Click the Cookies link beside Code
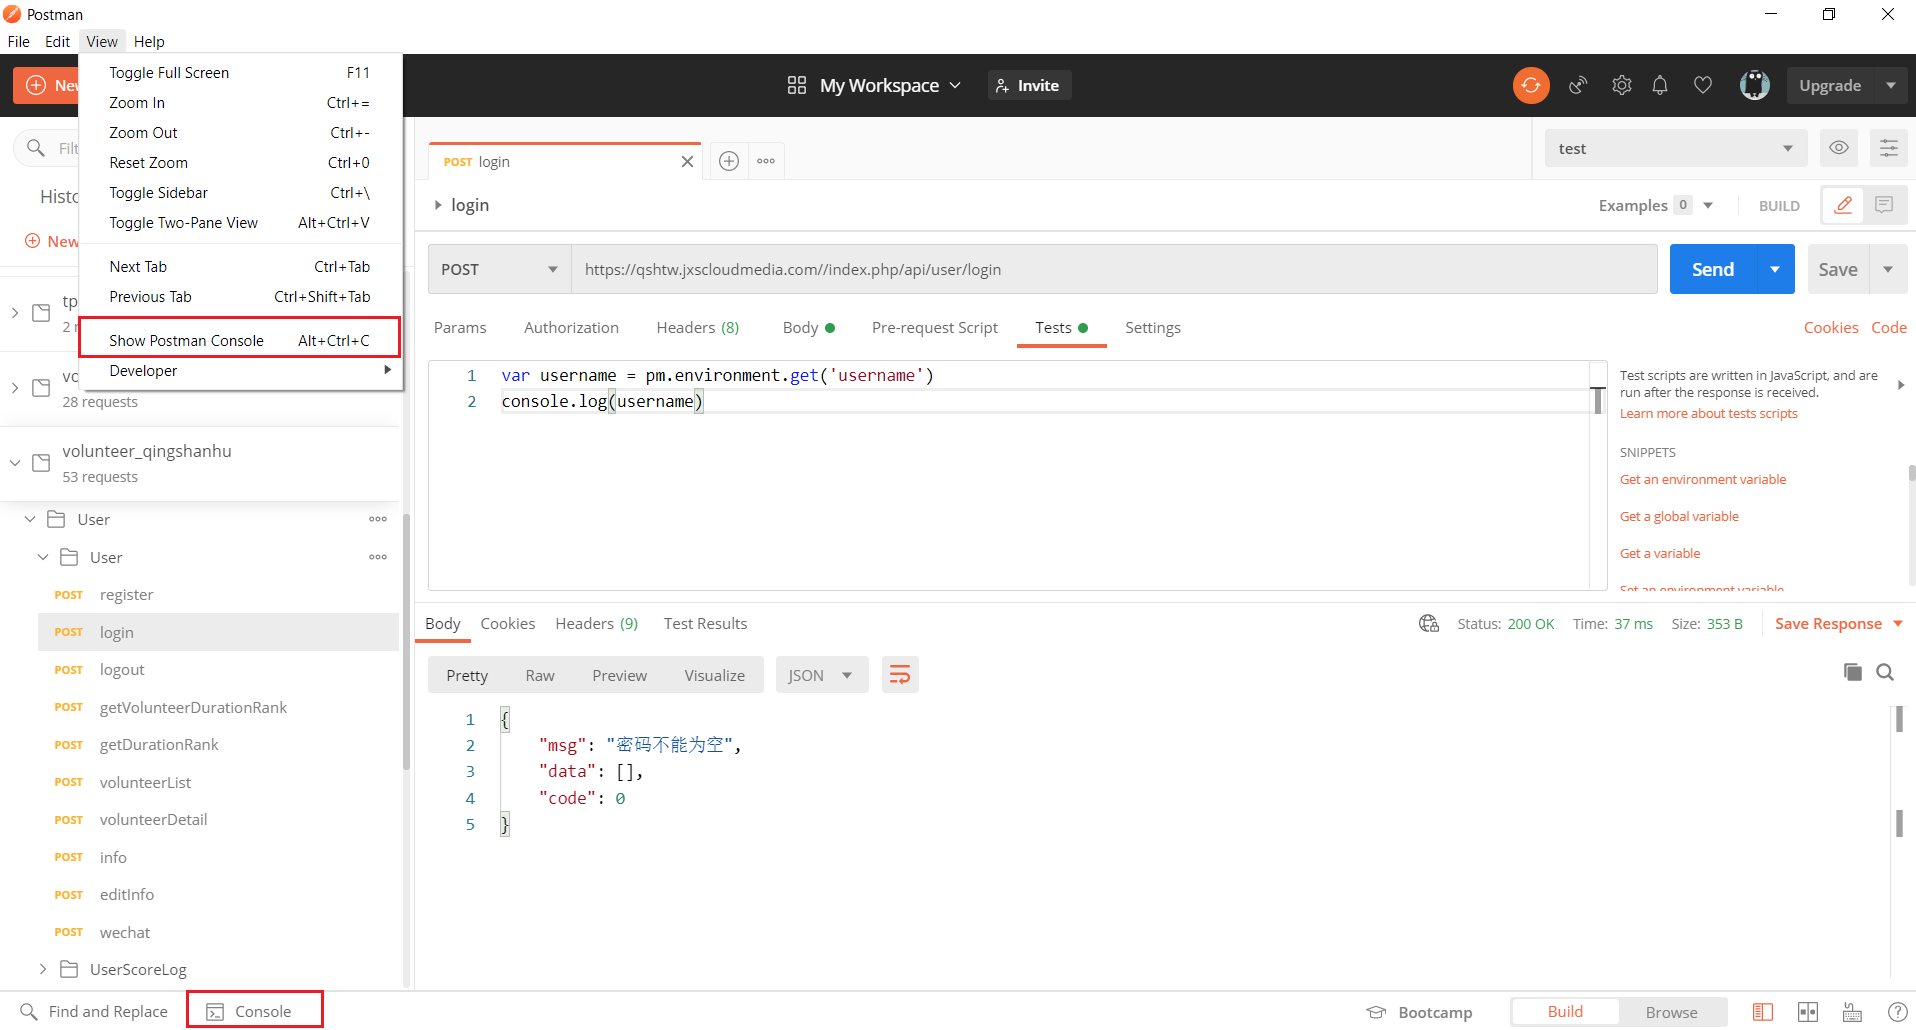 [x=1830, y=328]
